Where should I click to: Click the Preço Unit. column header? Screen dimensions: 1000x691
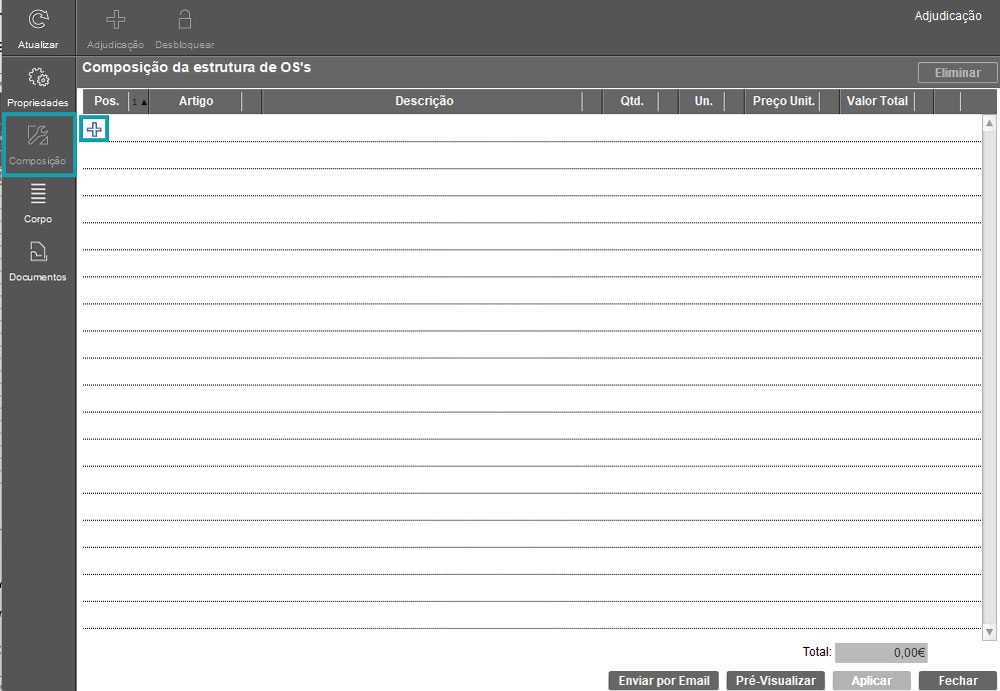pyautogui.click(x=783, y=101)
